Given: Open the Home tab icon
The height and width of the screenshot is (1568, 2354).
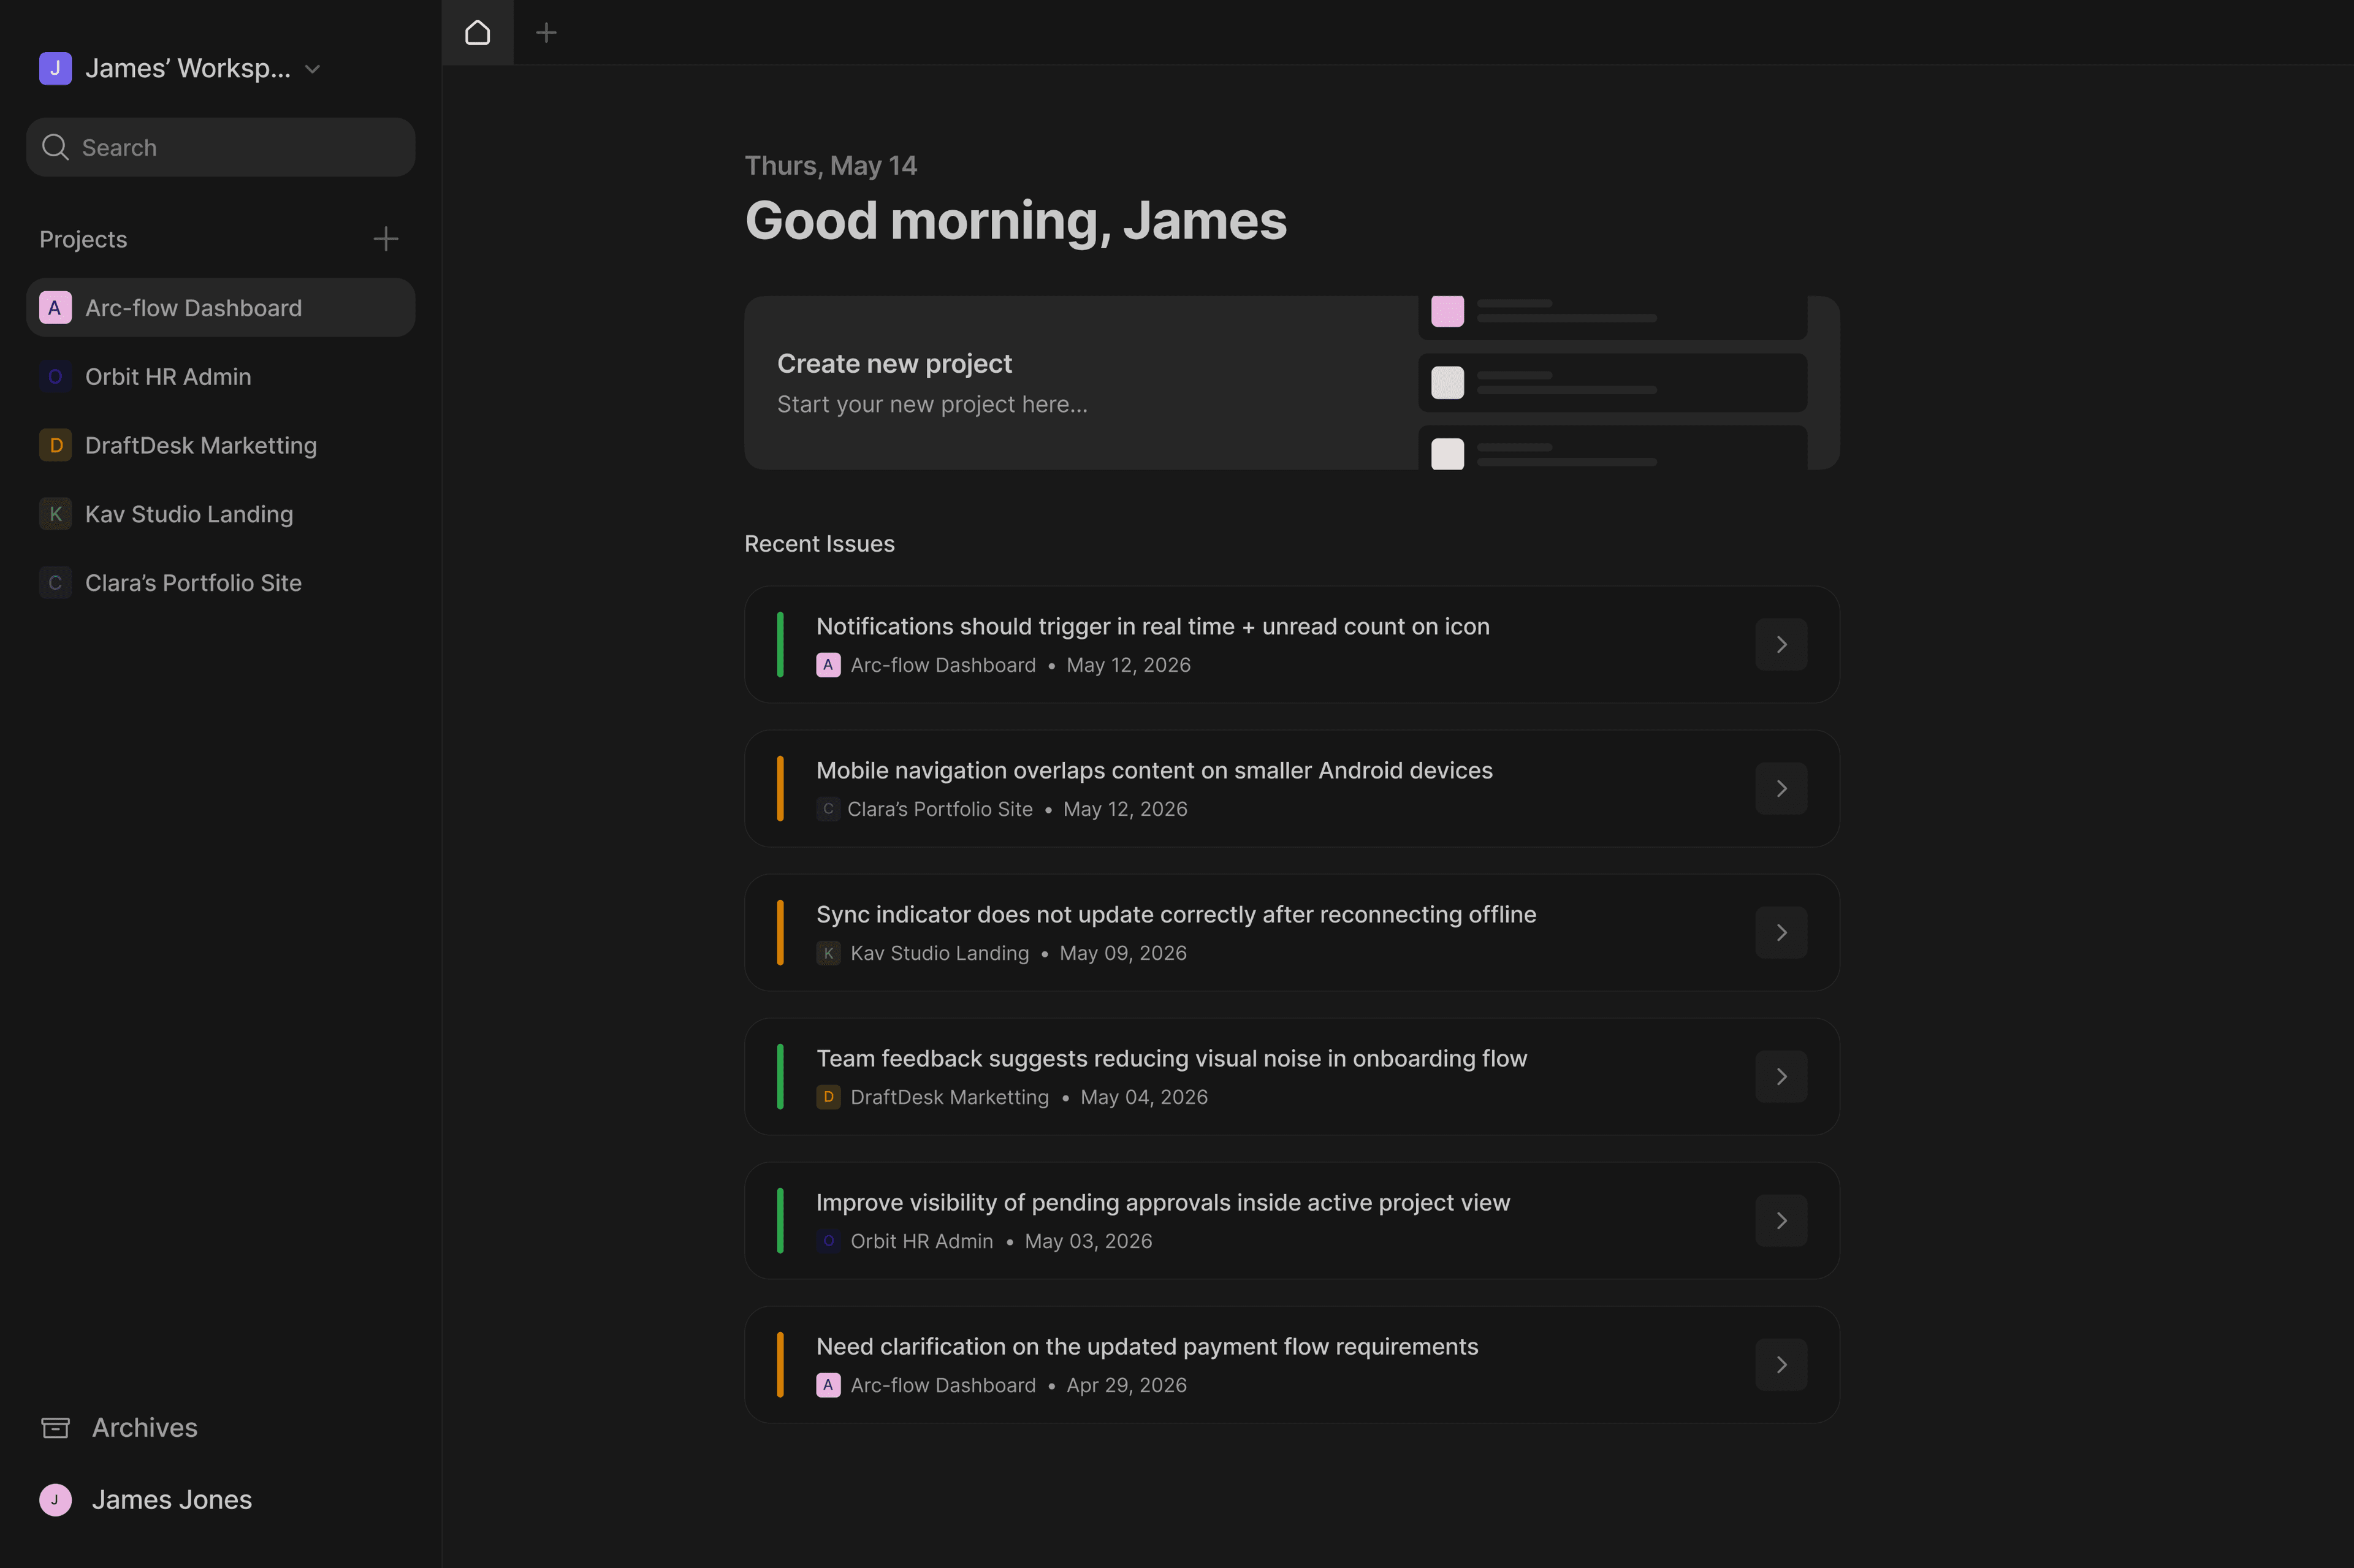Looking at the screenshot, I should point(477,32).
